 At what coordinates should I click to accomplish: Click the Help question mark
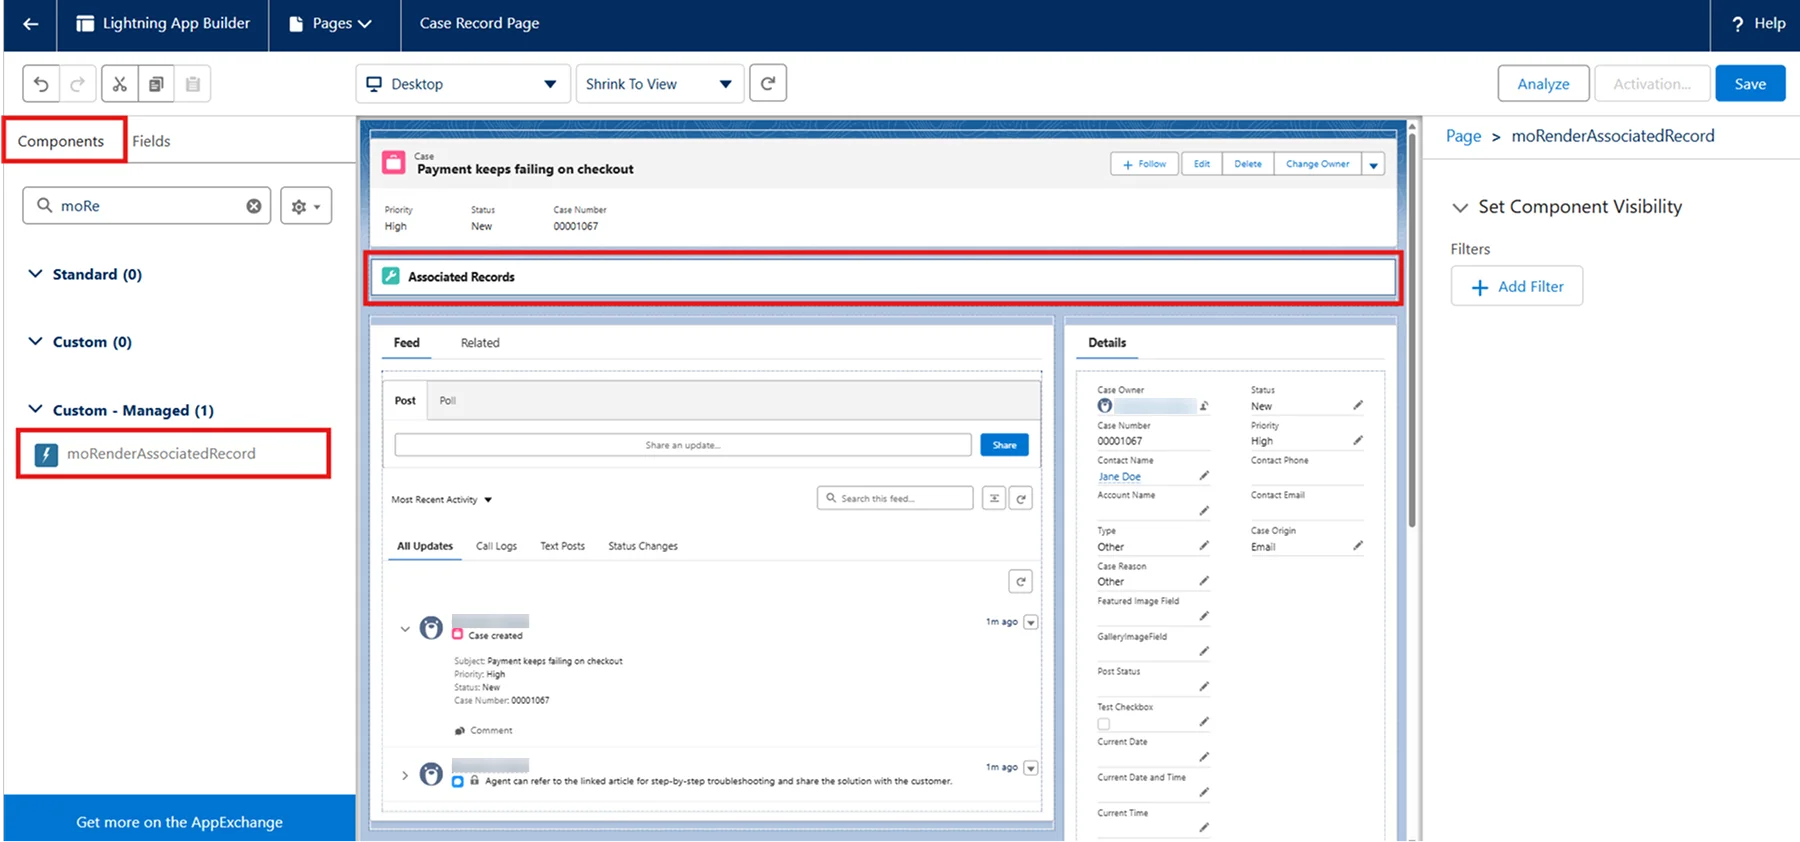(x=1738, y=24)
